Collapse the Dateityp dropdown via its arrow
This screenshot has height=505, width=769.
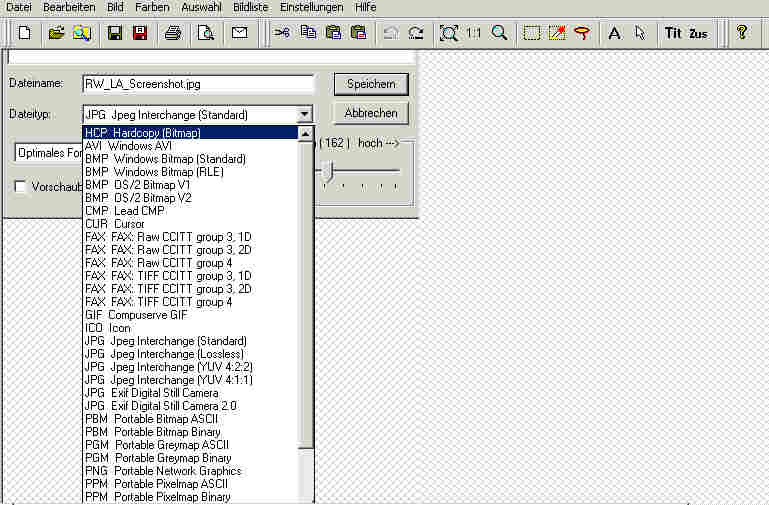(305, 115)
